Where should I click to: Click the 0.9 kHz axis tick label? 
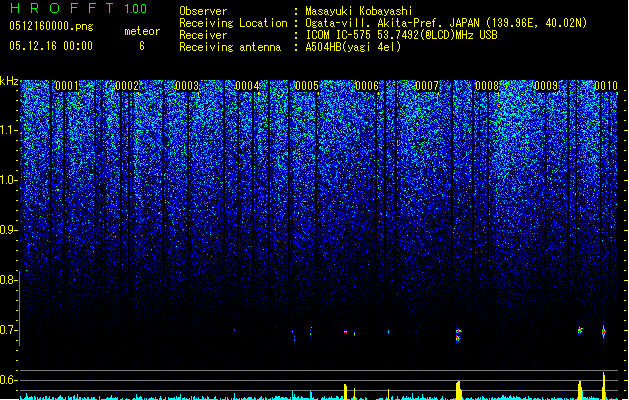coord(9,230)
